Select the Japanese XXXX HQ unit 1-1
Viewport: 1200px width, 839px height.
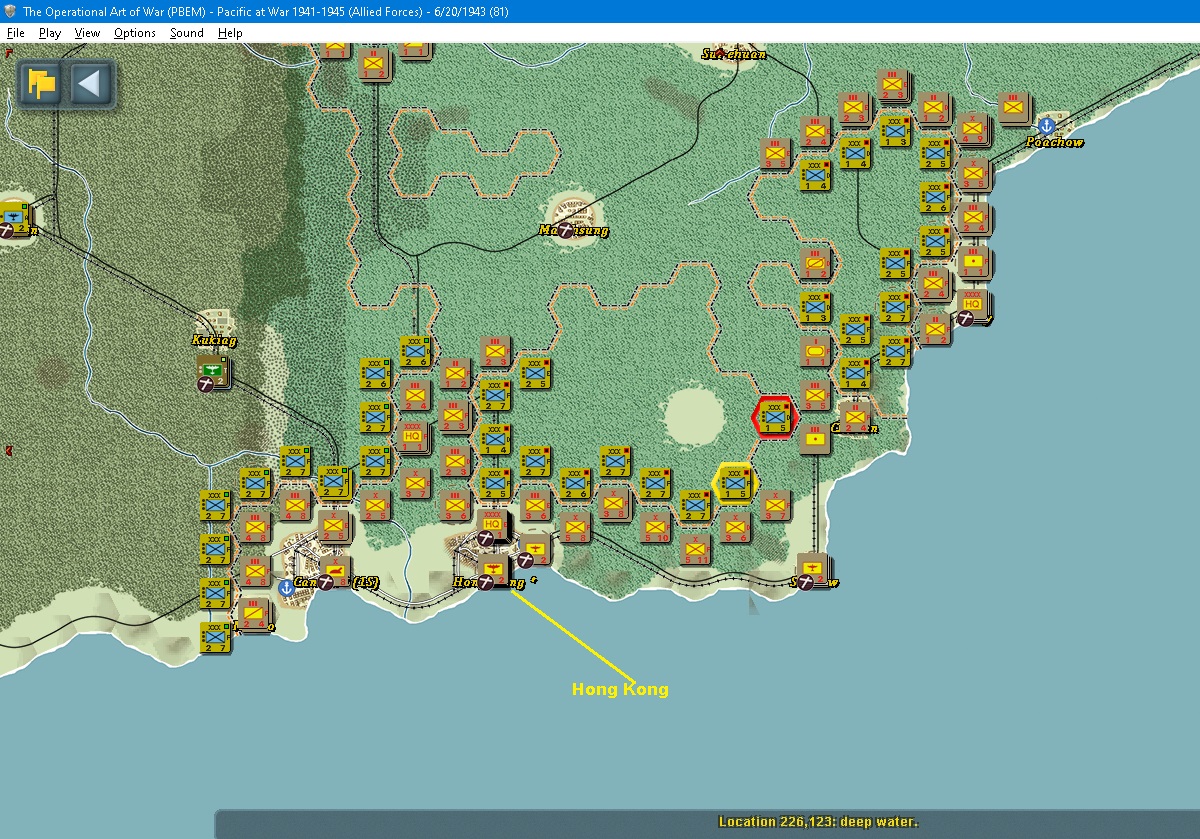413,436
